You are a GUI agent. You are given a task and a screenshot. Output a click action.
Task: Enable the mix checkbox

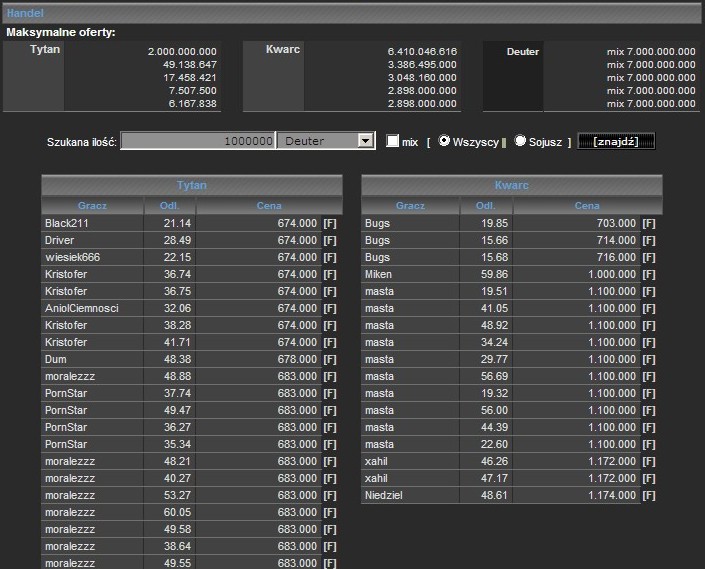(x=393, y=141)
